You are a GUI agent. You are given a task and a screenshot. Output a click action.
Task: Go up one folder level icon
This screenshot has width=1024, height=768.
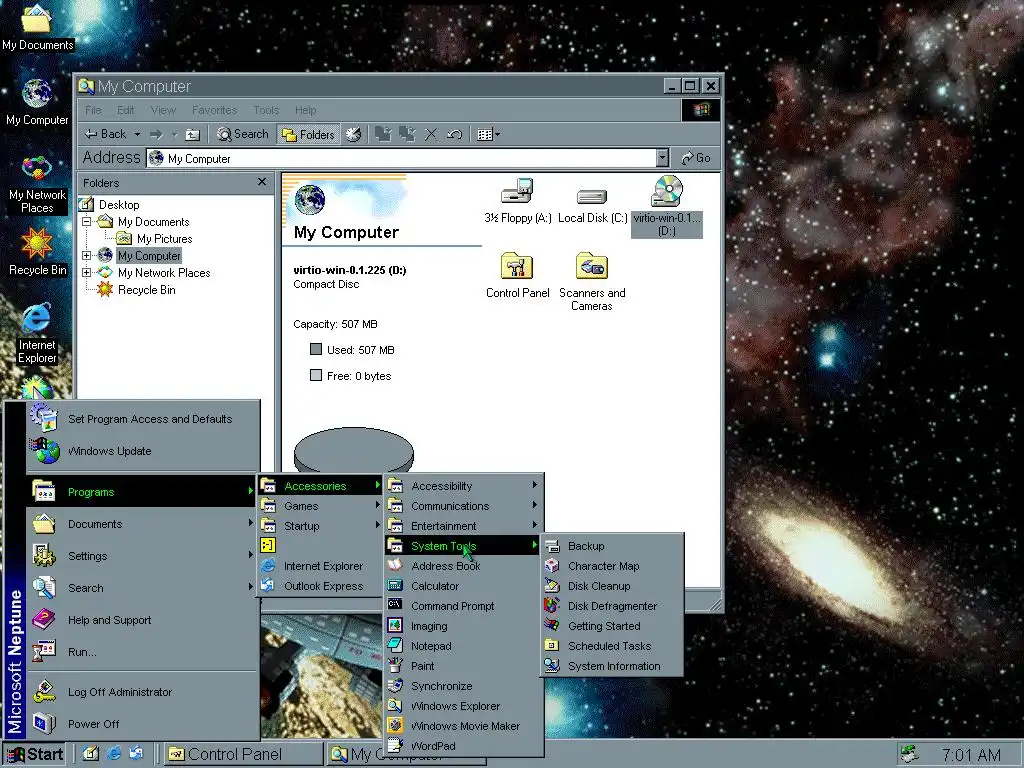[x=193, y=135]
